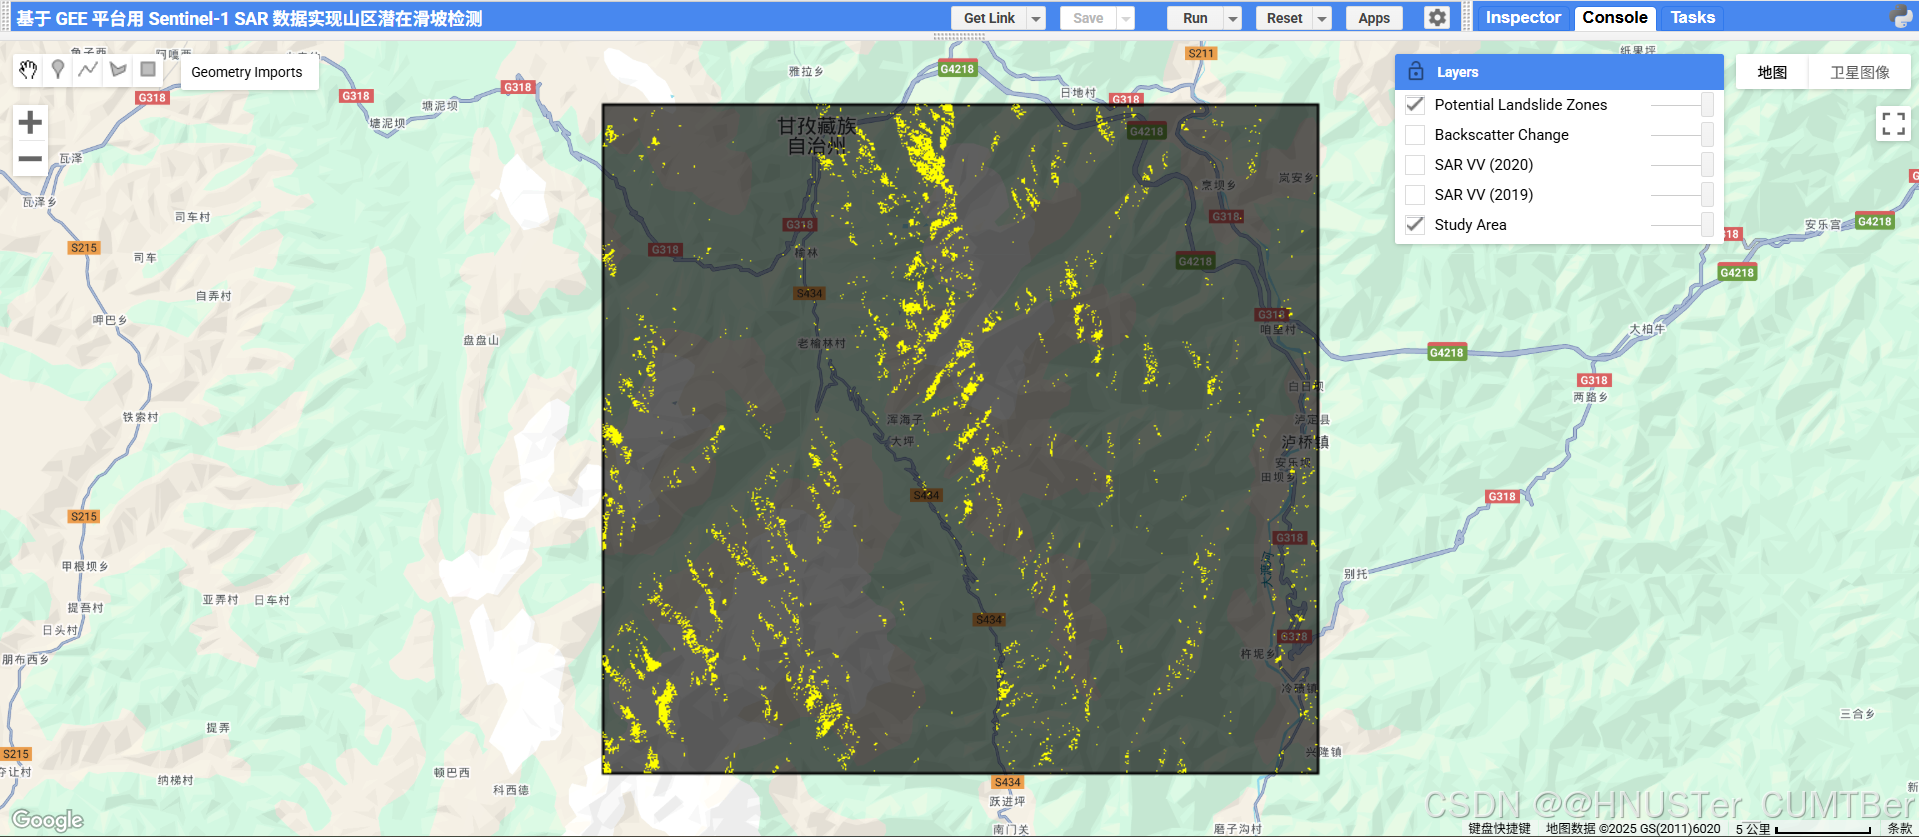Click the Get Link button

click(x=989, y=18)
